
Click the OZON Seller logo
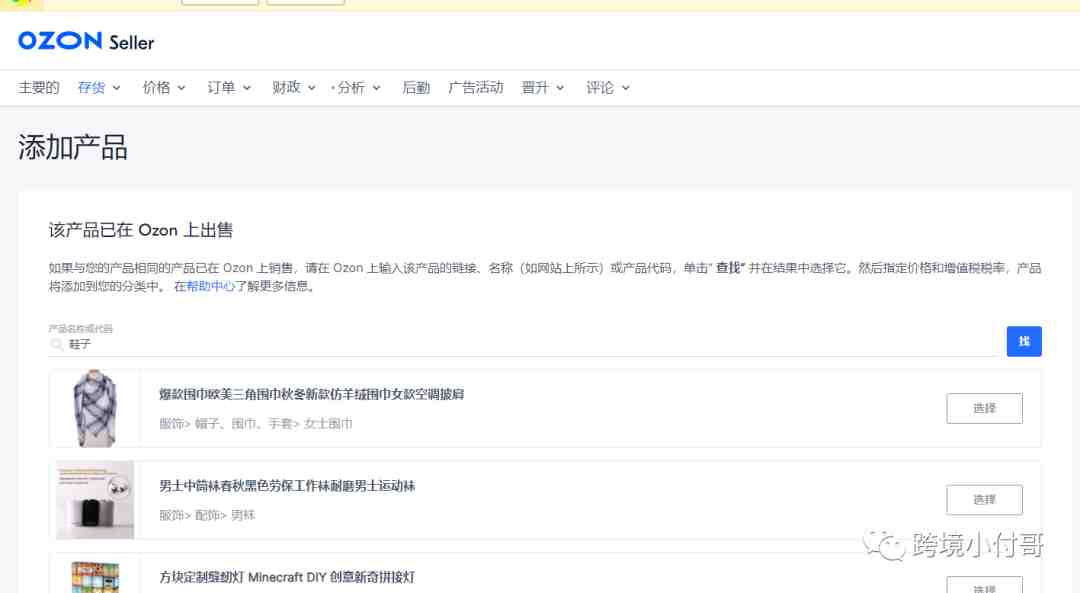[x=86, y=41]
